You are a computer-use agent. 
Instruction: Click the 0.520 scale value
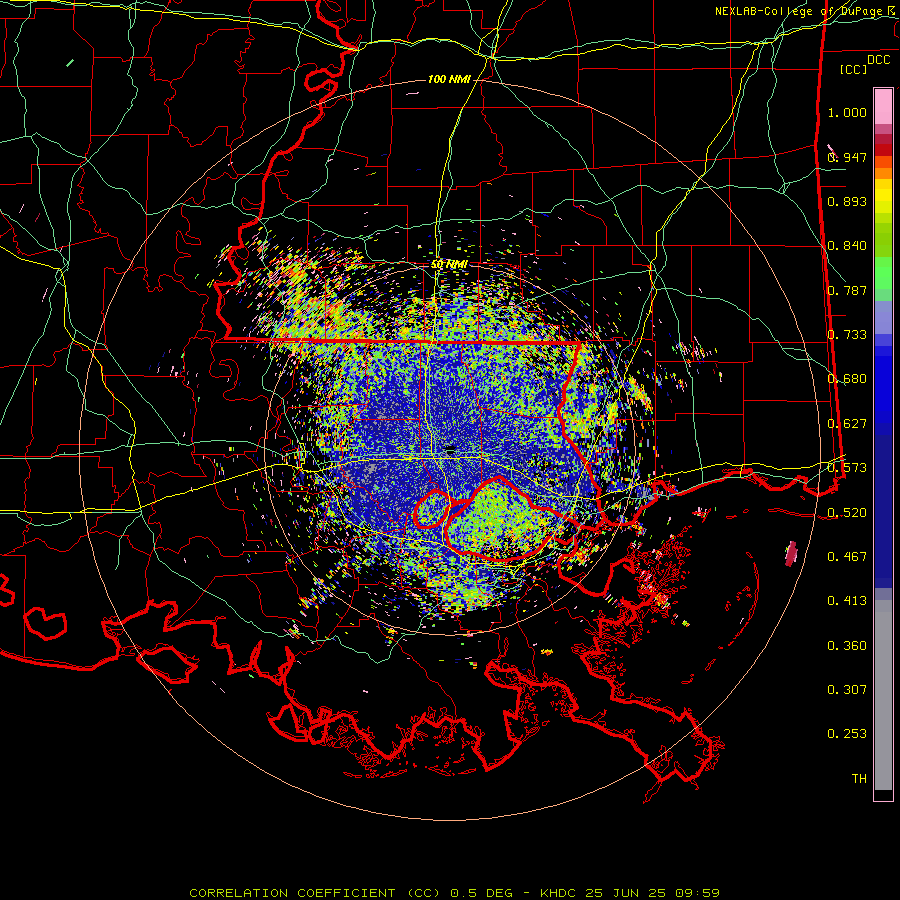tap(847, 513)
